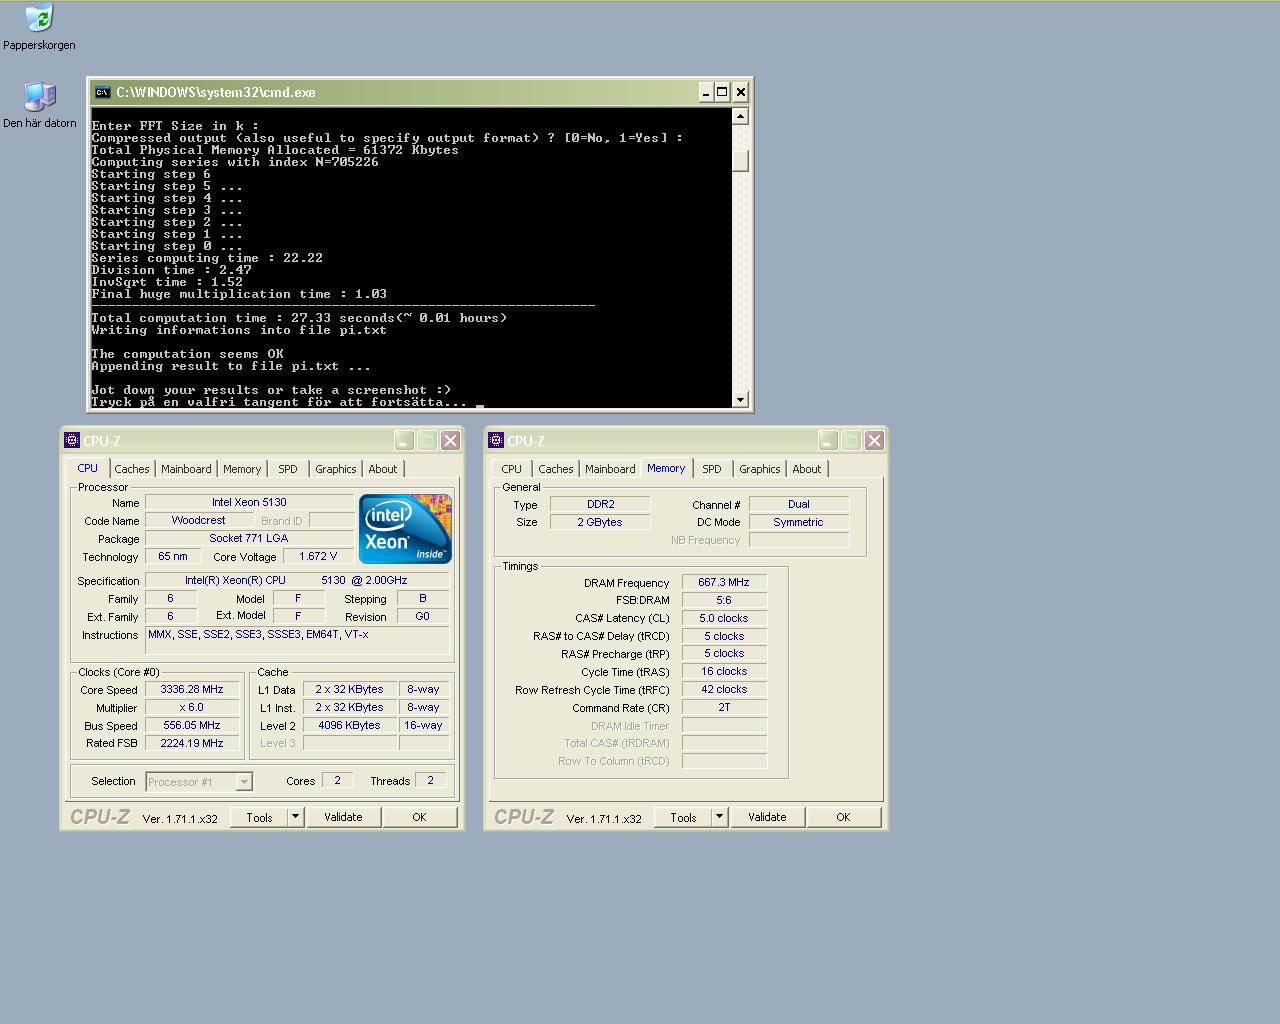Open About tab in left CPU-Z window

click(x=383, y=469)
